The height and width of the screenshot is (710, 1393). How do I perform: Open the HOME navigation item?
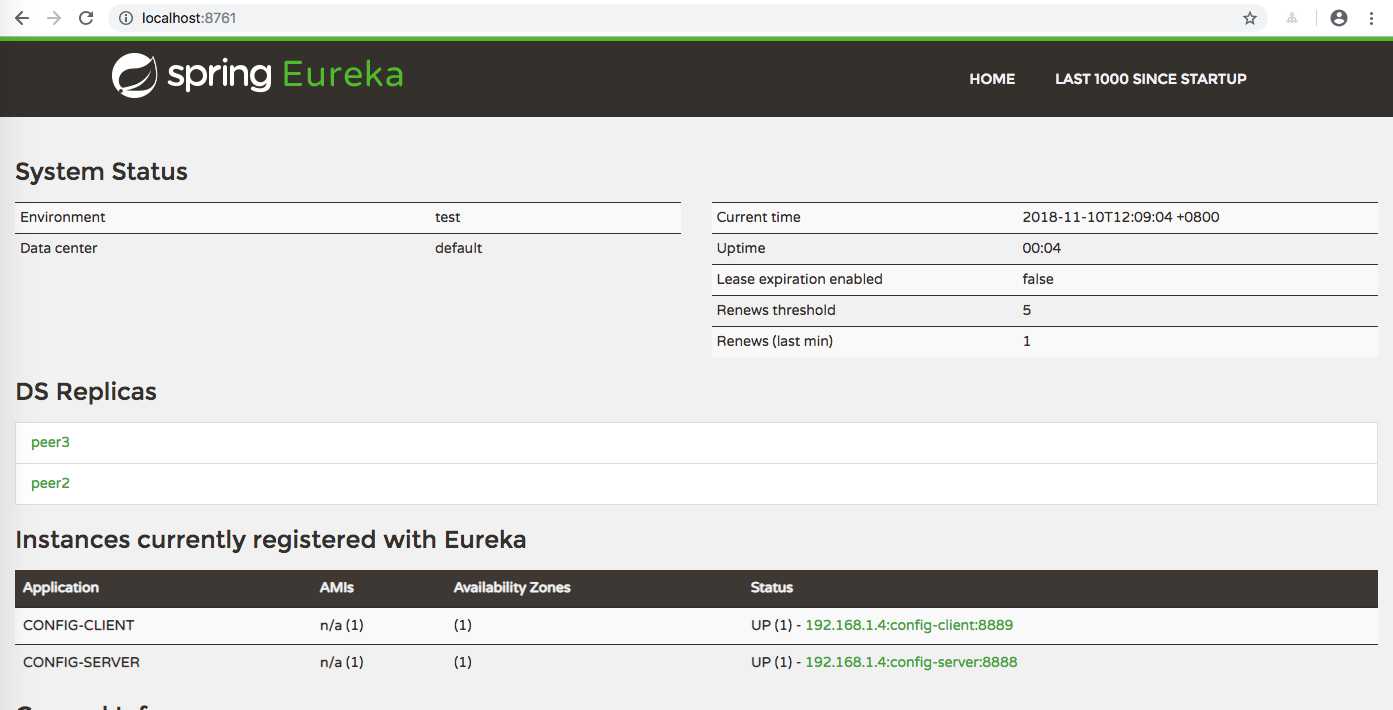point(992,79)
